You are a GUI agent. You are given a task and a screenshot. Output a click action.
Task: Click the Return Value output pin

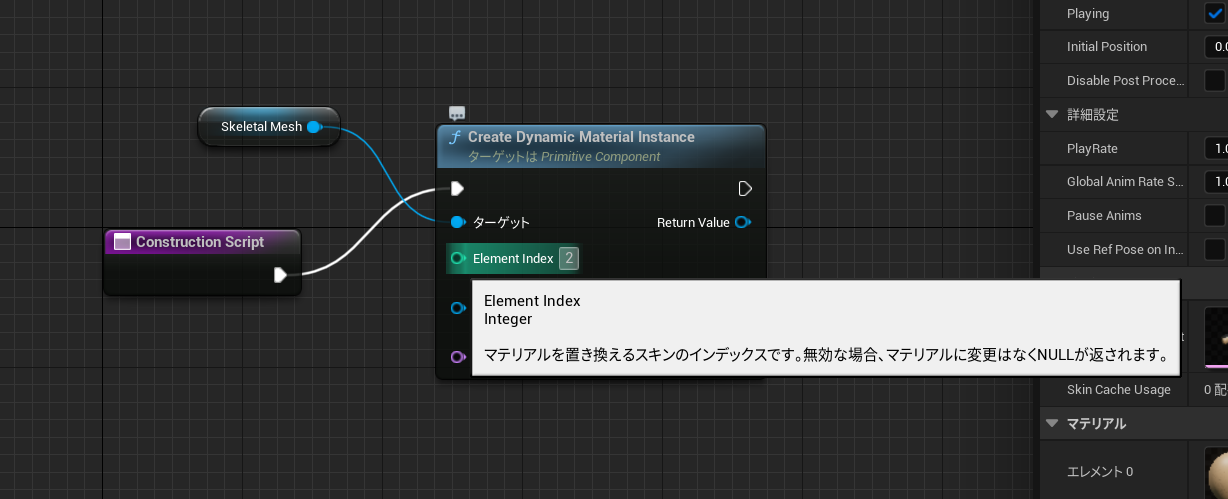coord(742,222)
